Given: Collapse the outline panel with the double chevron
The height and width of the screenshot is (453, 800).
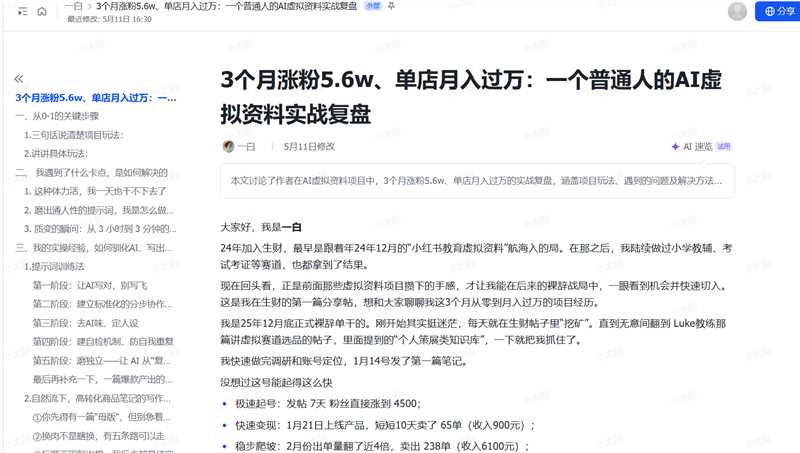Looking at the screenshot, I should pos(19,79).
